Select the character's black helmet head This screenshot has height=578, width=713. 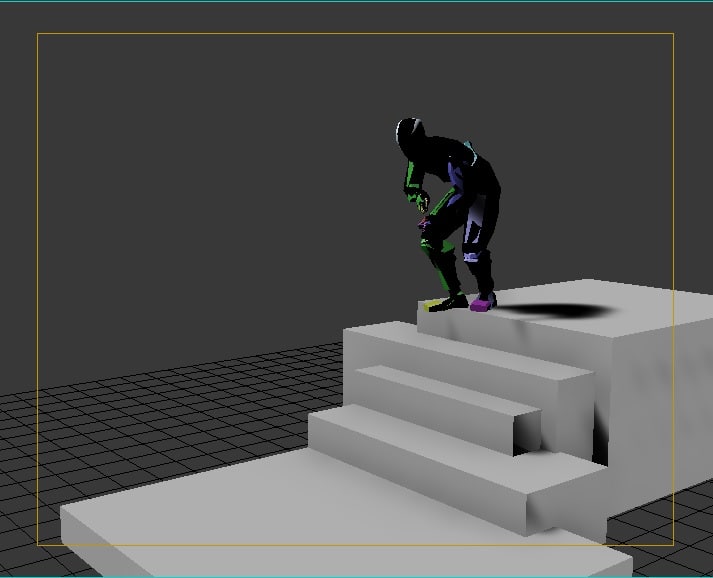(411, 135)
